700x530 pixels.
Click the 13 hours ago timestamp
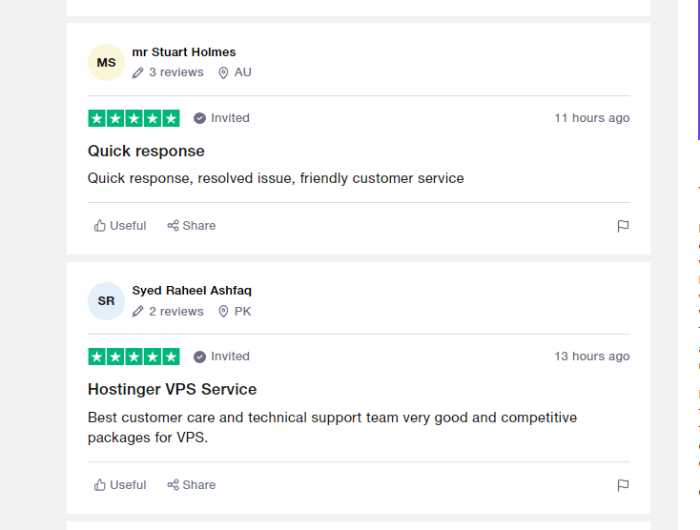pos(592,356)
